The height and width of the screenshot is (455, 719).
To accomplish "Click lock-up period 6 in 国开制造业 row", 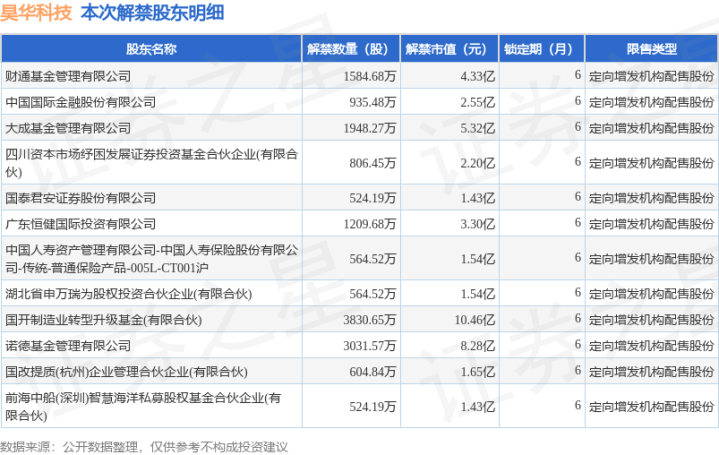I will 578,318.
